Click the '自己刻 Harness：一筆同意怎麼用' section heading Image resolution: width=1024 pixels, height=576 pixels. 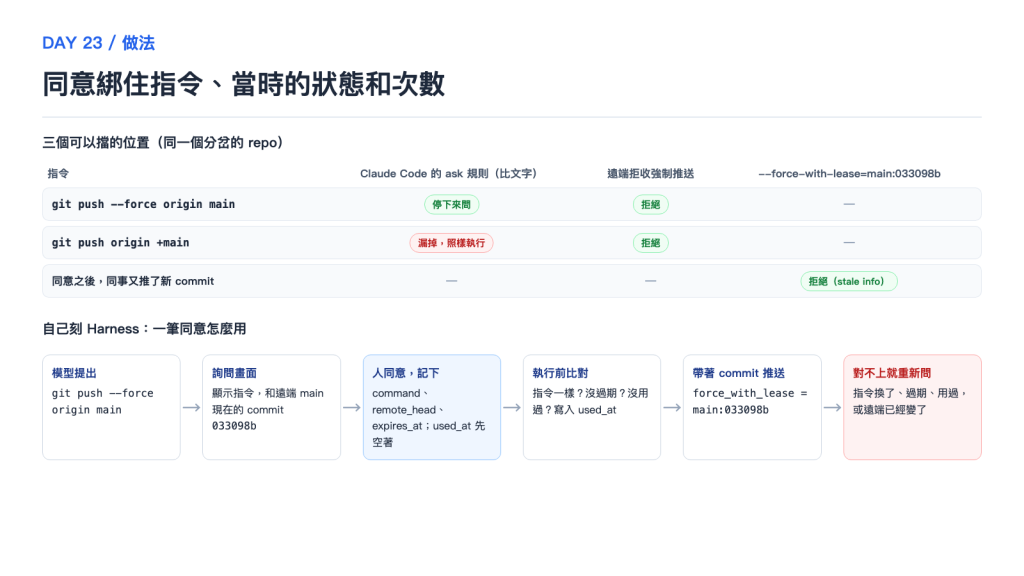[144, 328]
